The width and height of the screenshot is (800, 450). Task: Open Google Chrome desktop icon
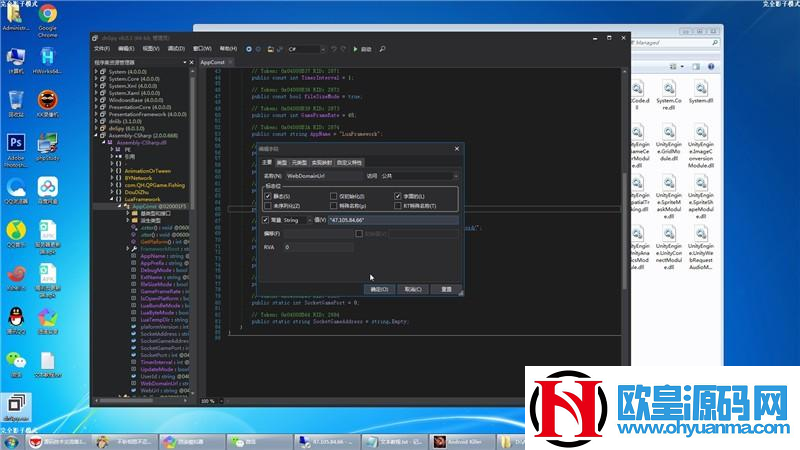click(x=47, y=21)
